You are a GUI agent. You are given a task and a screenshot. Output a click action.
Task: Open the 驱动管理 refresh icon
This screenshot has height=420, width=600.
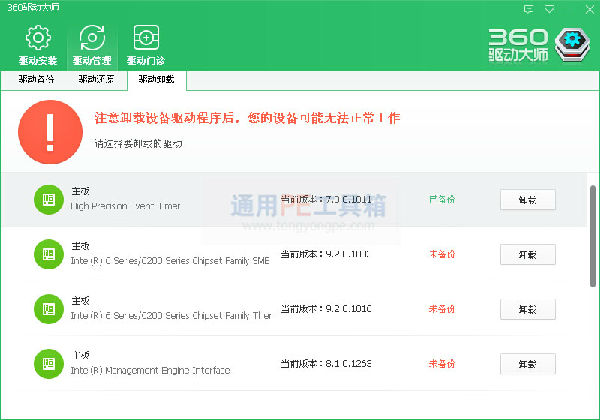point(92,37)
